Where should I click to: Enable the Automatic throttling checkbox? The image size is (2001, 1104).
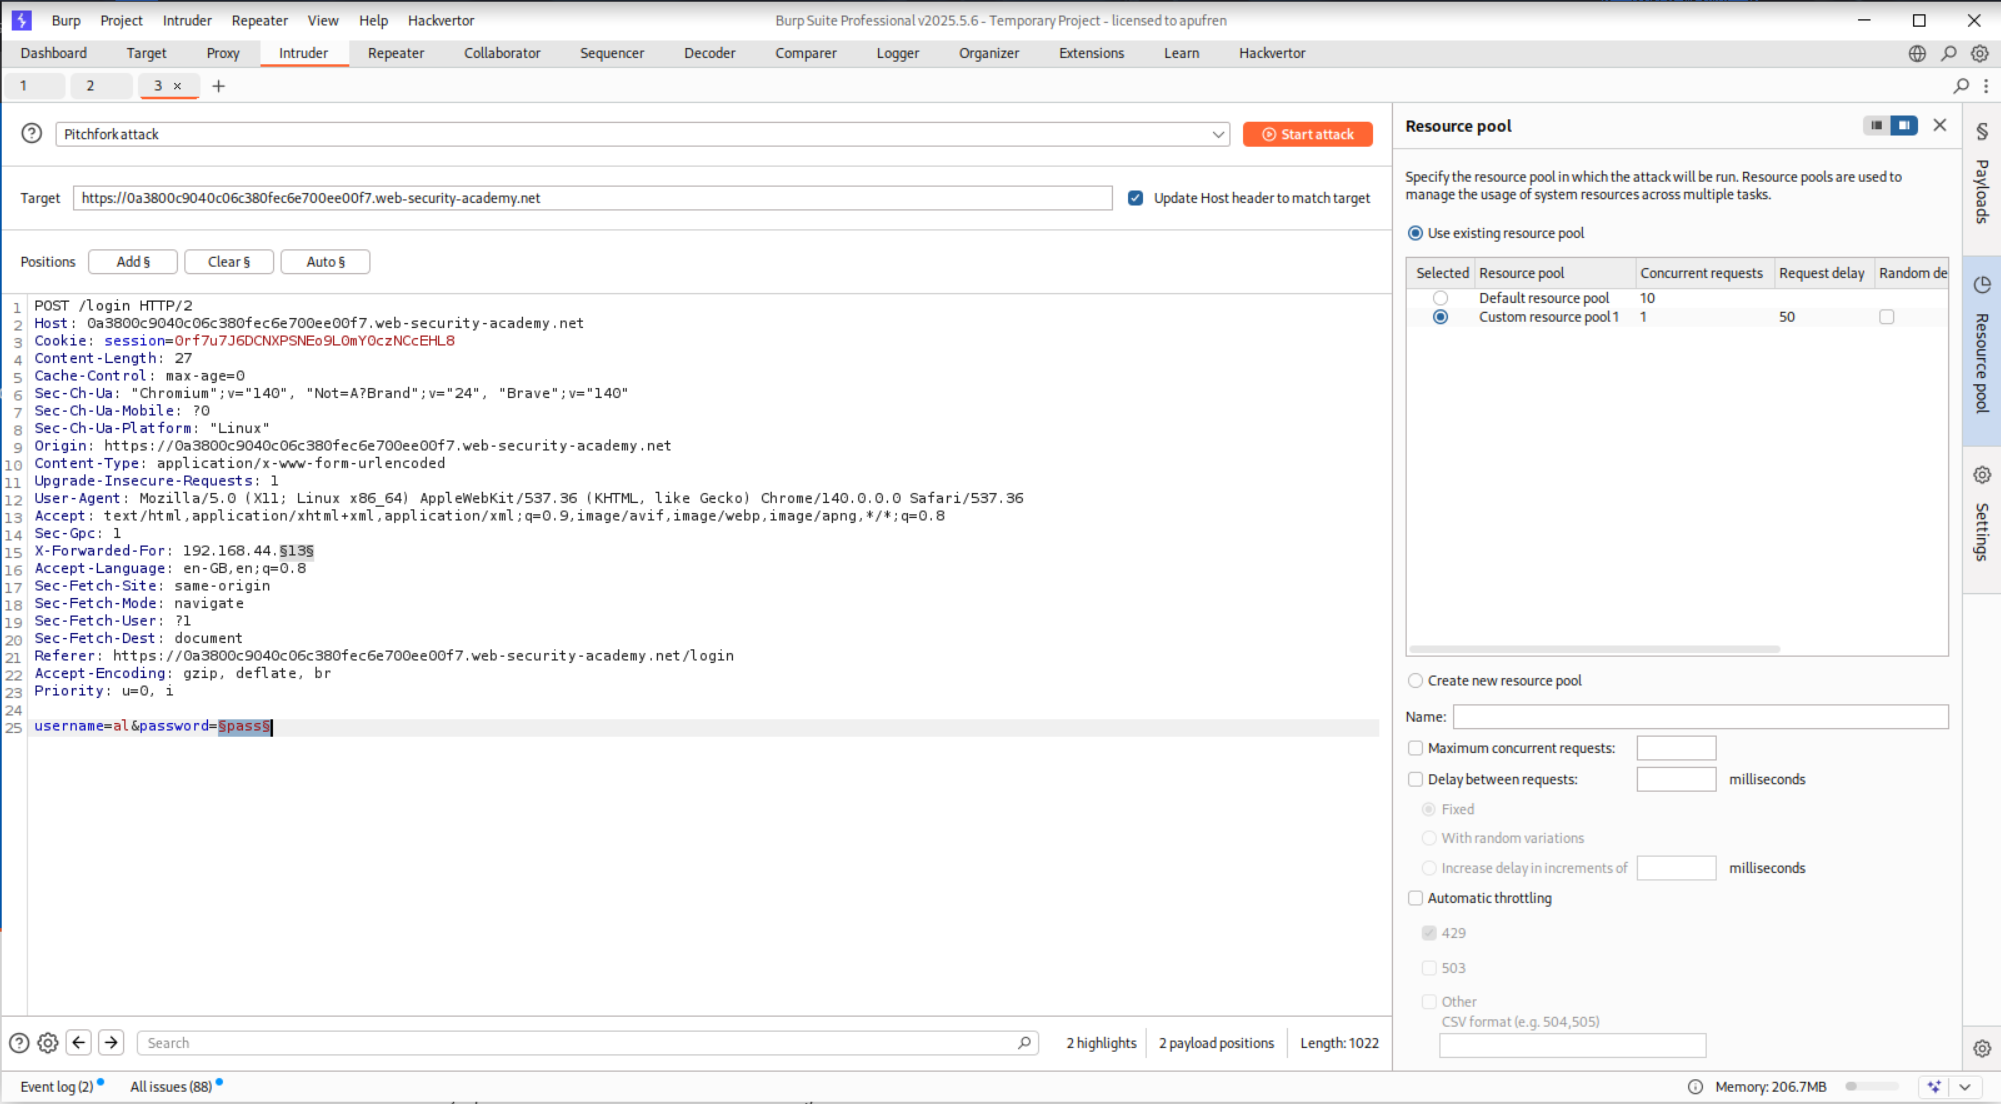click(1415, 898)
